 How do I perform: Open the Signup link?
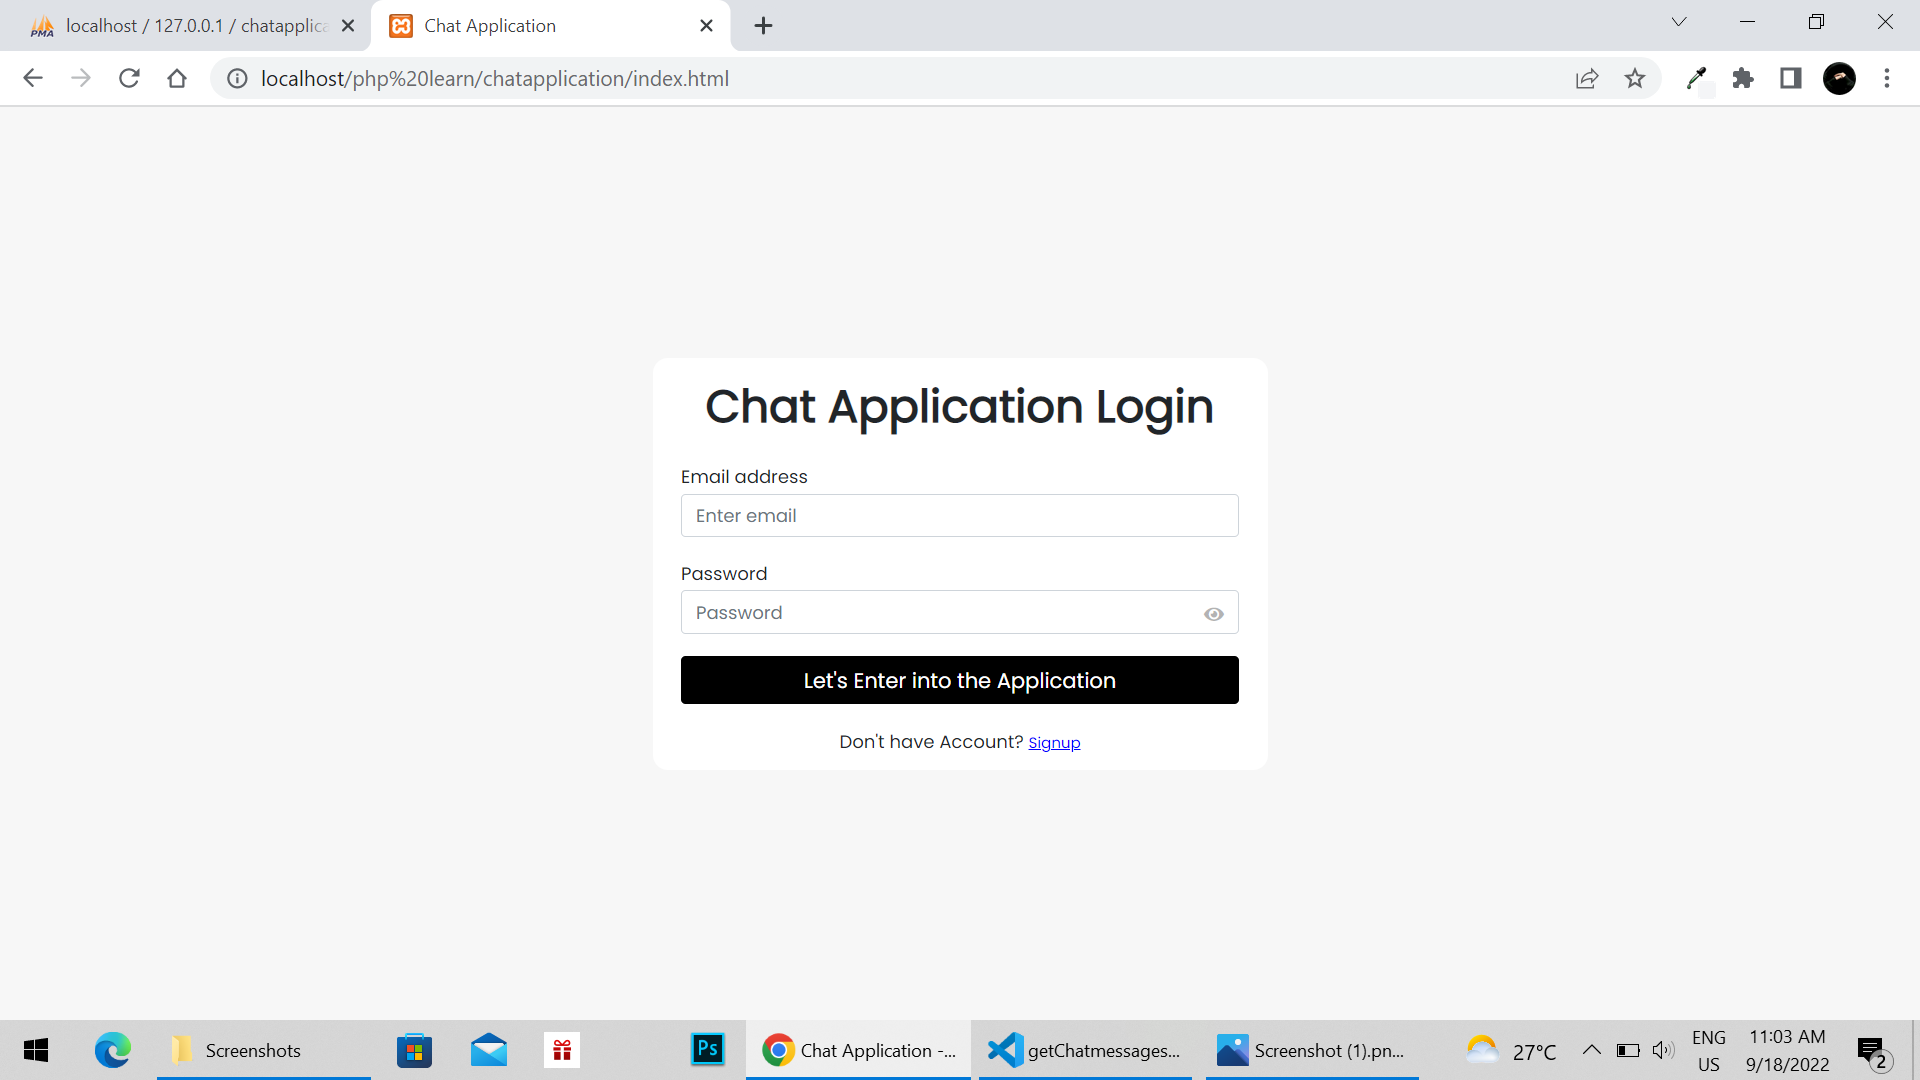tap(1054, 742)
